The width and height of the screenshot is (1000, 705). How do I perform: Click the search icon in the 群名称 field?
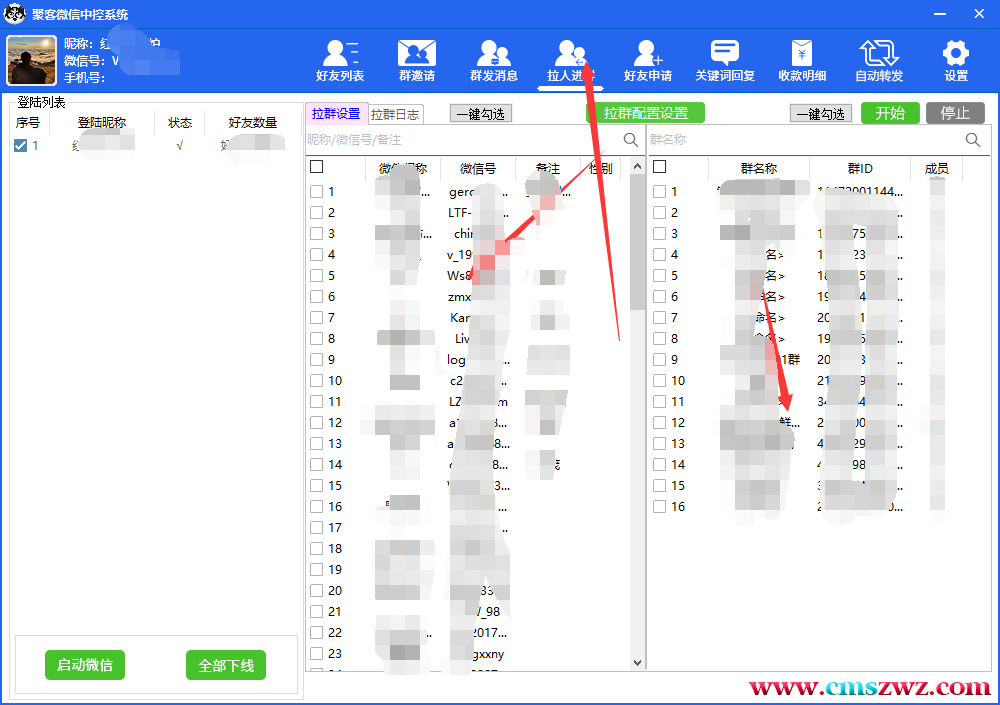click(973, 140)
